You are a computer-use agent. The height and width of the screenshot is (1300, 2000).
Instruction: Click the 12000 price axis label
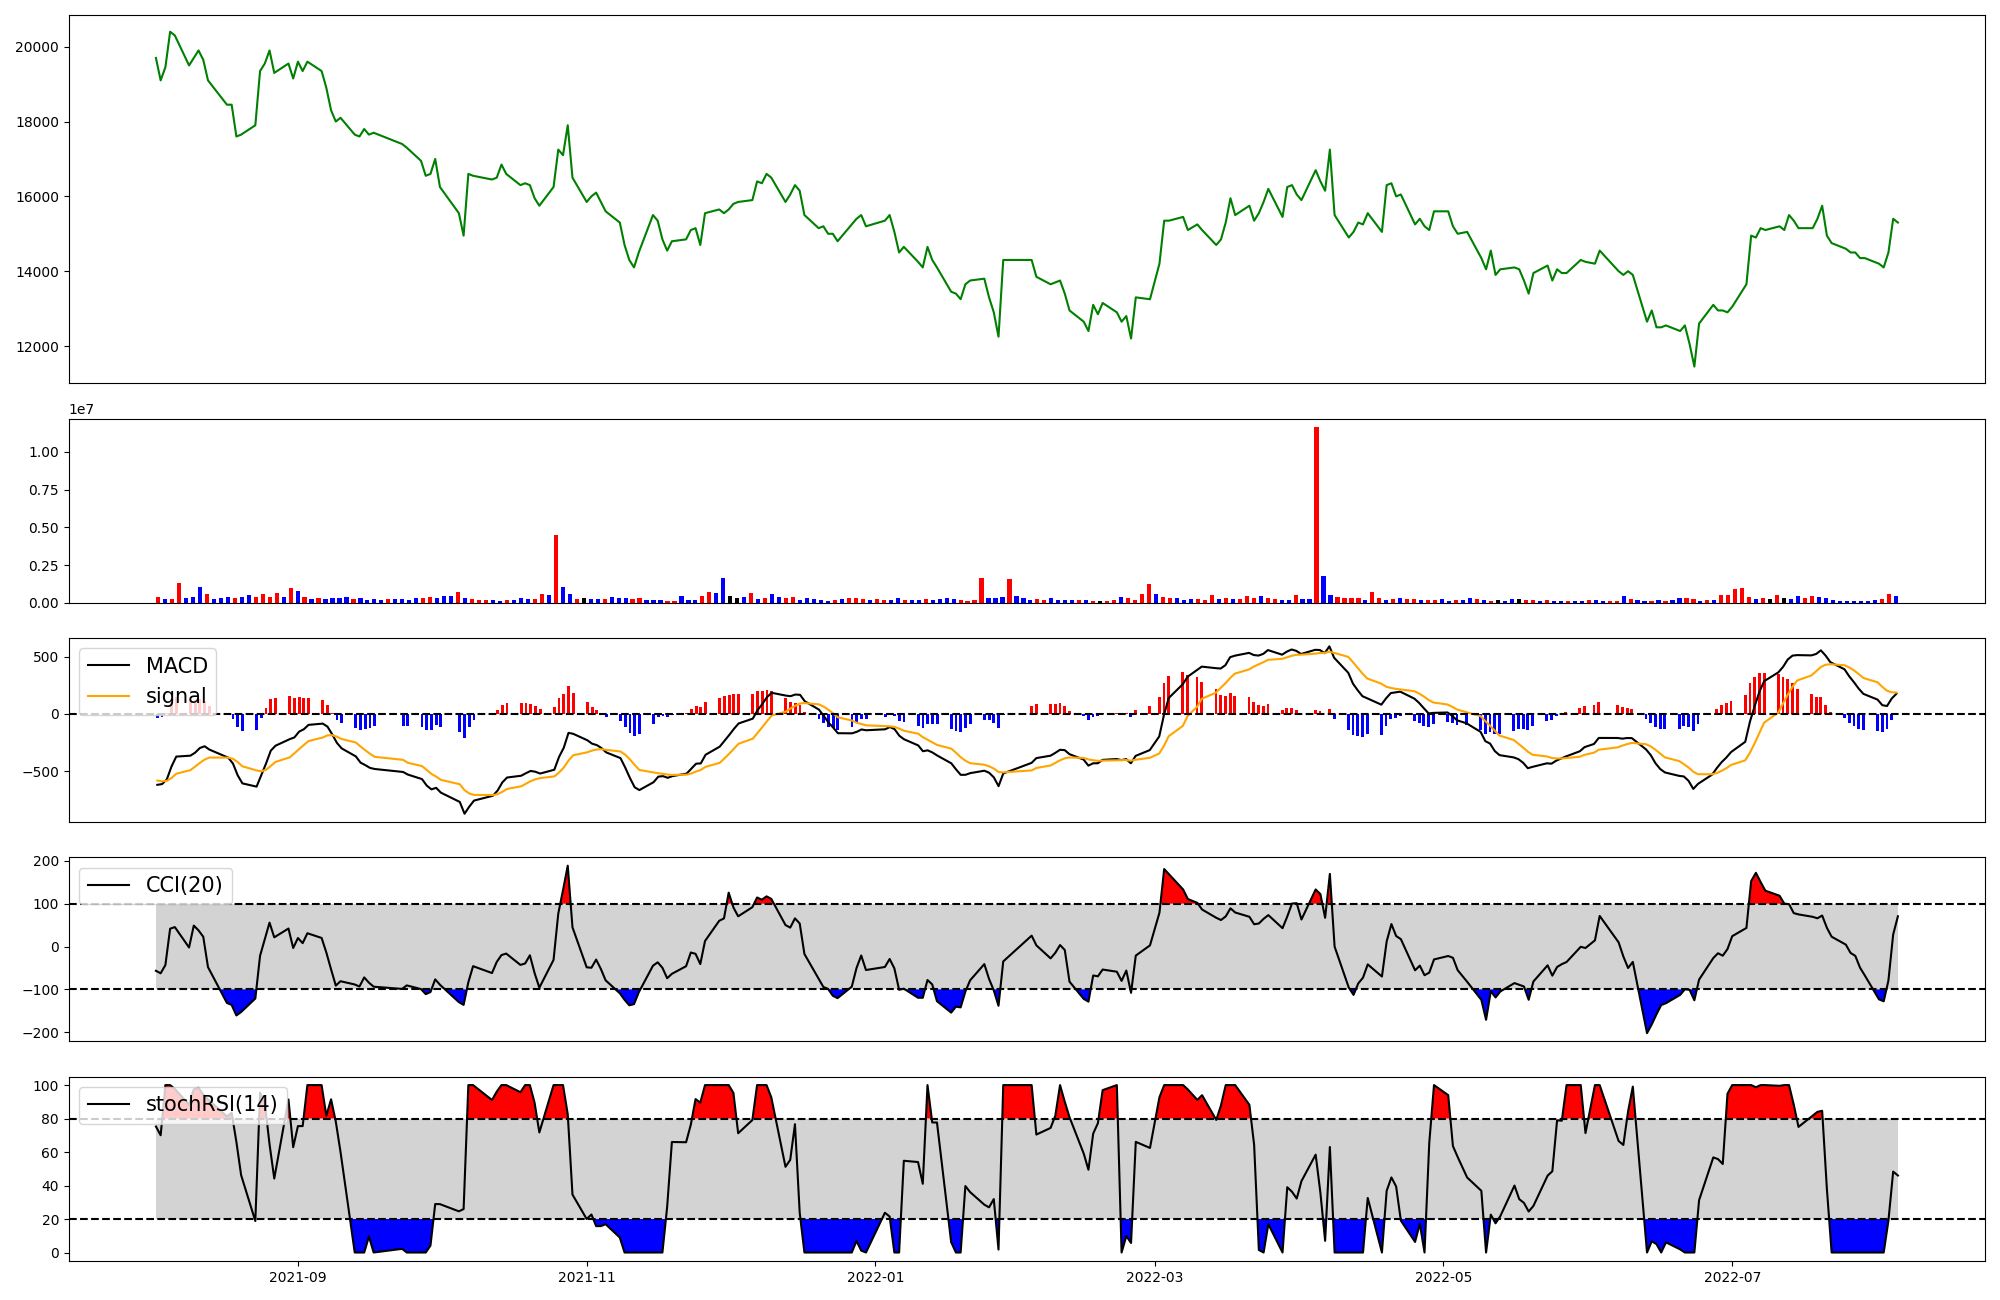pyautogui.click(x=36, y=347)
